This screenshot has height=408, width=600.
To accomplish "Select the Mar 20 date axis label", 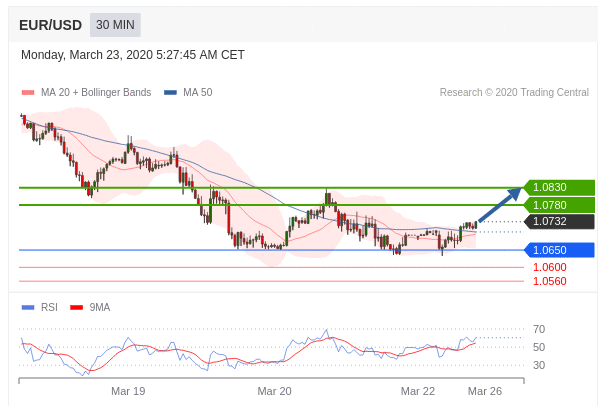I will coord(274,391).
